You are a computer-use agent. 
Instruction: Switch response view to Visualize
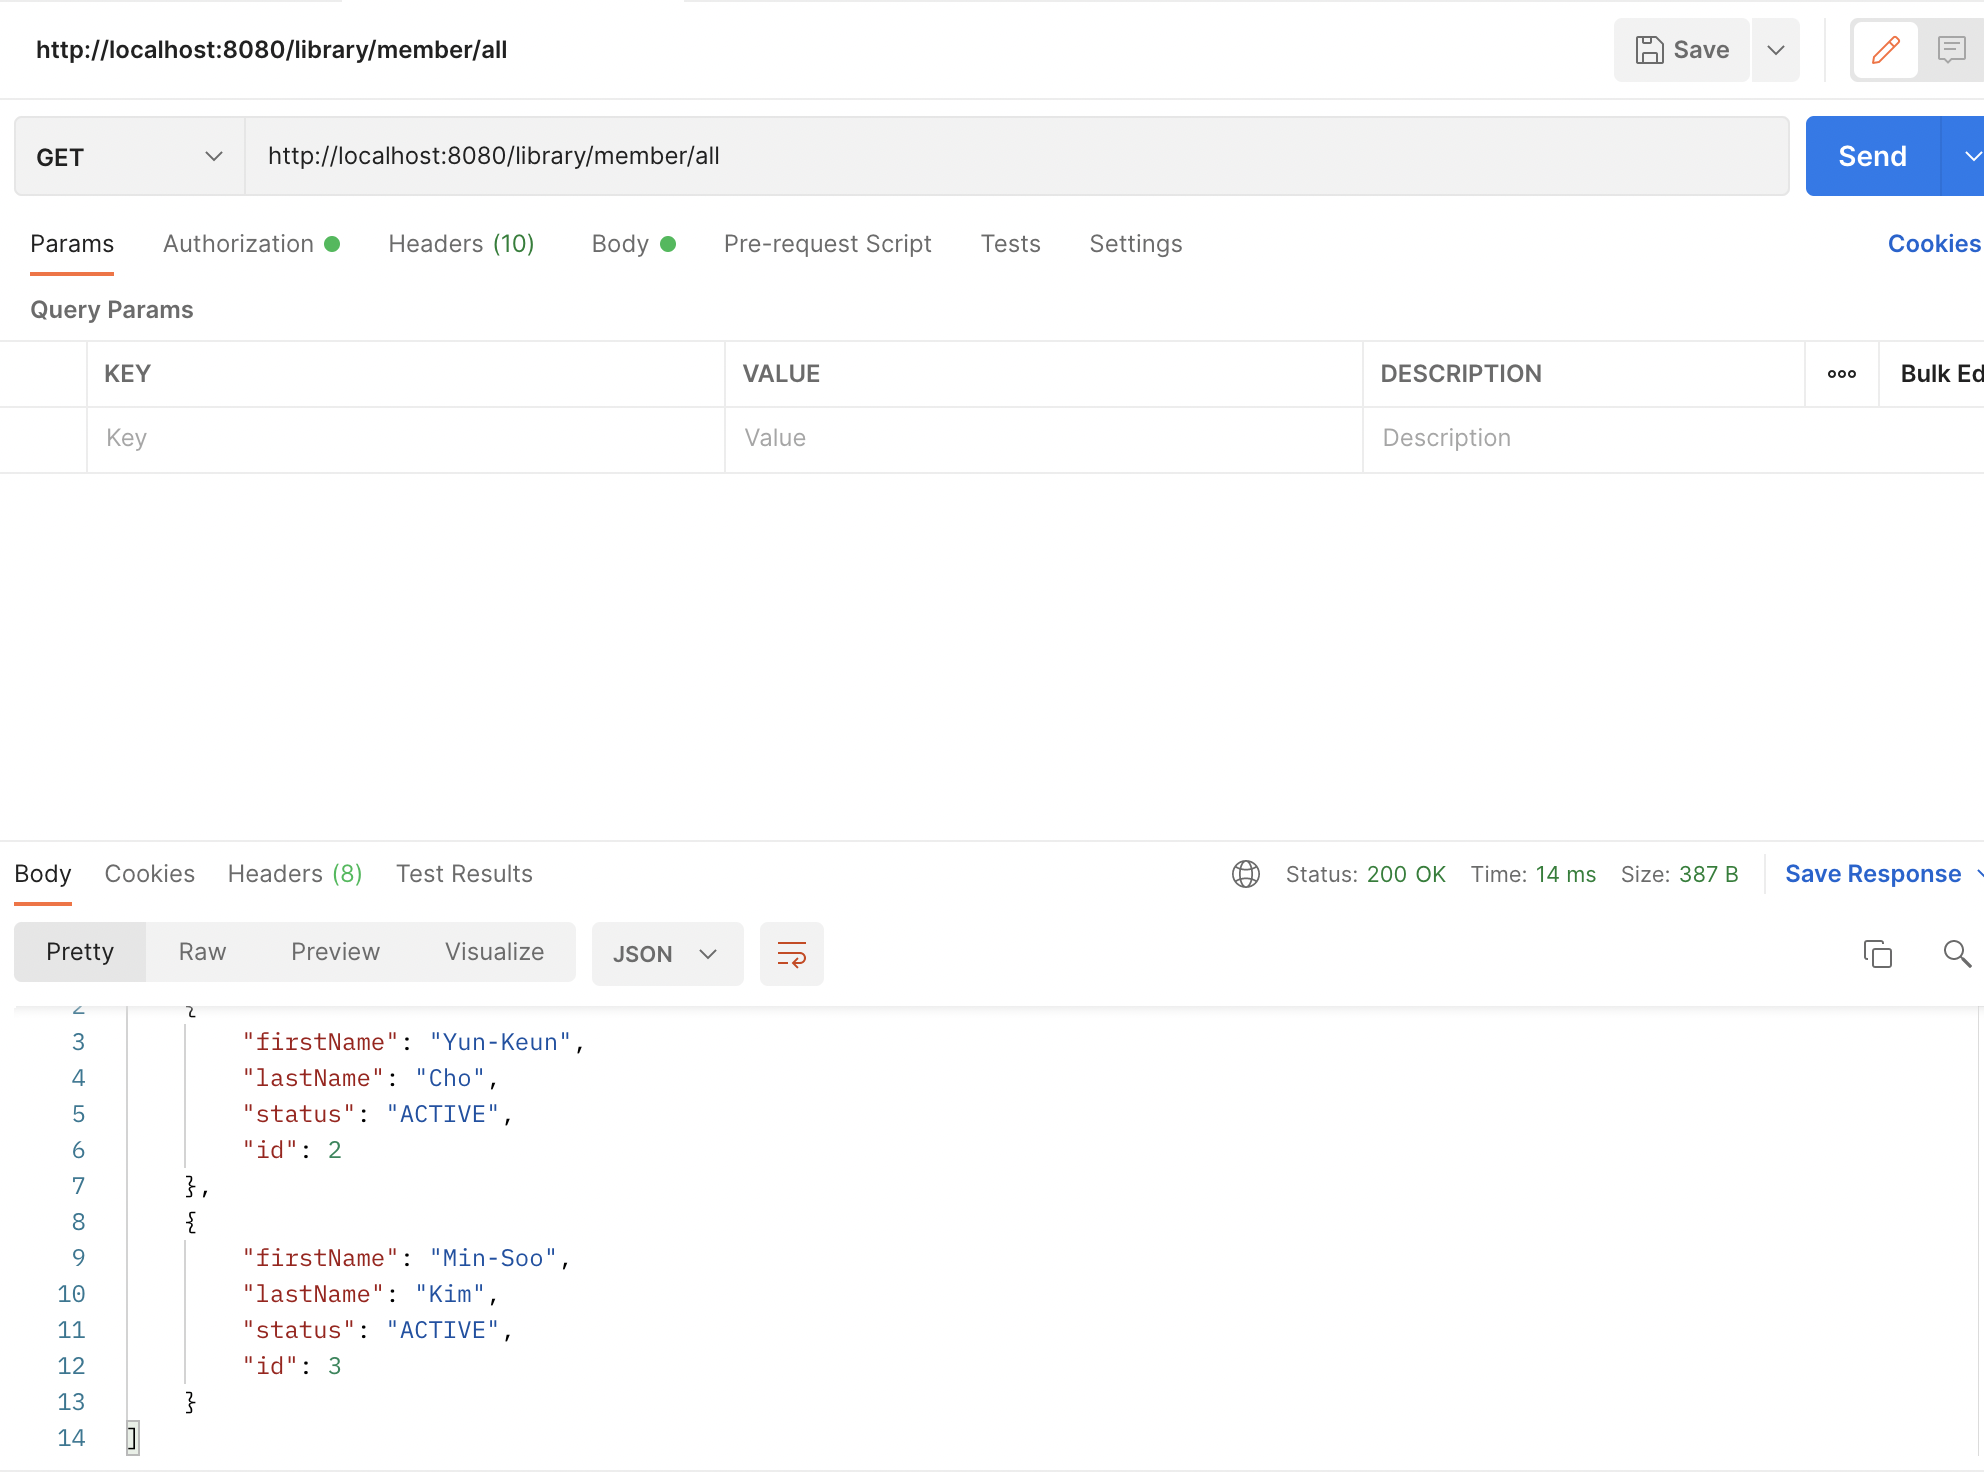pos(494,951)
